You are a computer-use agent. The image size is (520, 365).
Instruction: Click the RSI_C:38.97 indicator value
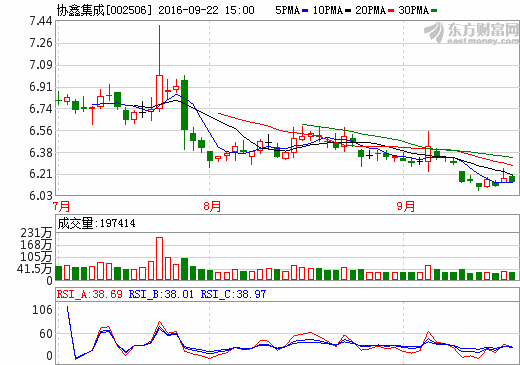tap(233, 294)
